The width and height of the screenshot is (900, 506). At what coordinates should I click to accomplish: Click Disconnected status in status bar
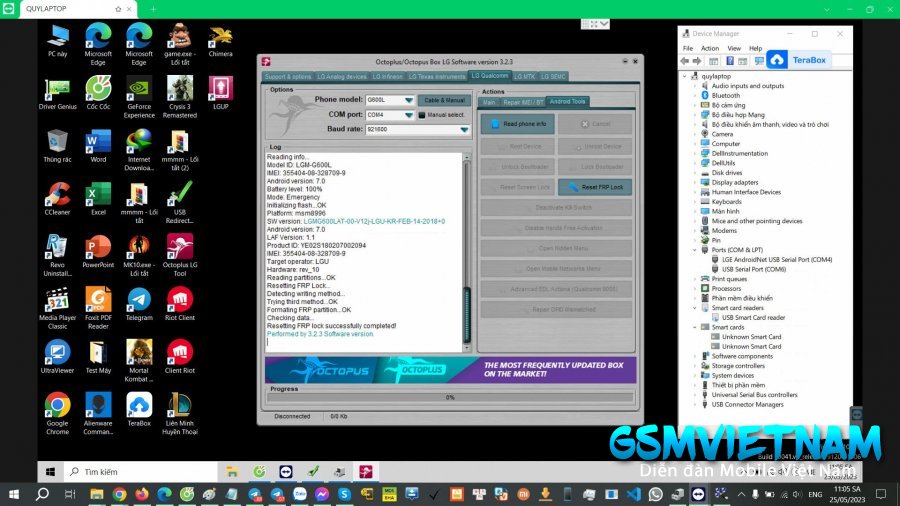tap(292, 417)
